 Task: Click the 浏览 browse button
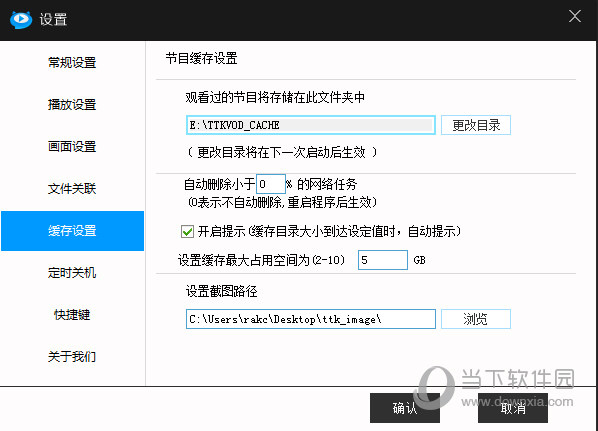[x=476, y=319]
